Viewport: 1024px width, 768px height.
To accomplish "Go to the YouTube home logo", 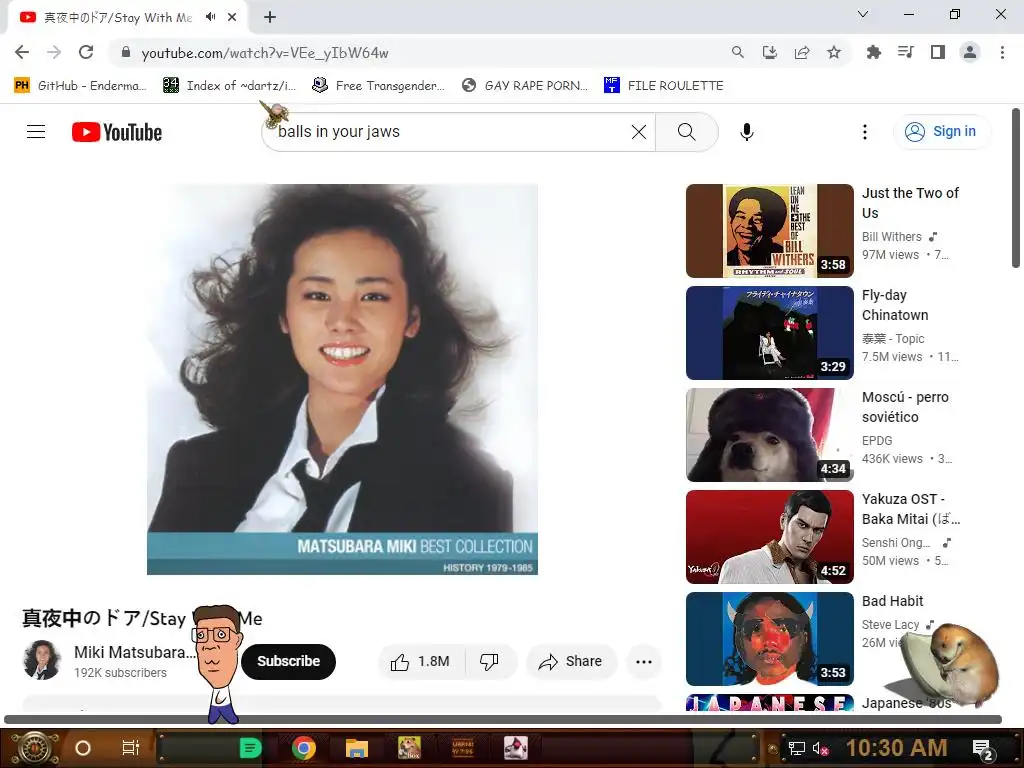I will [x=117, y=132].
